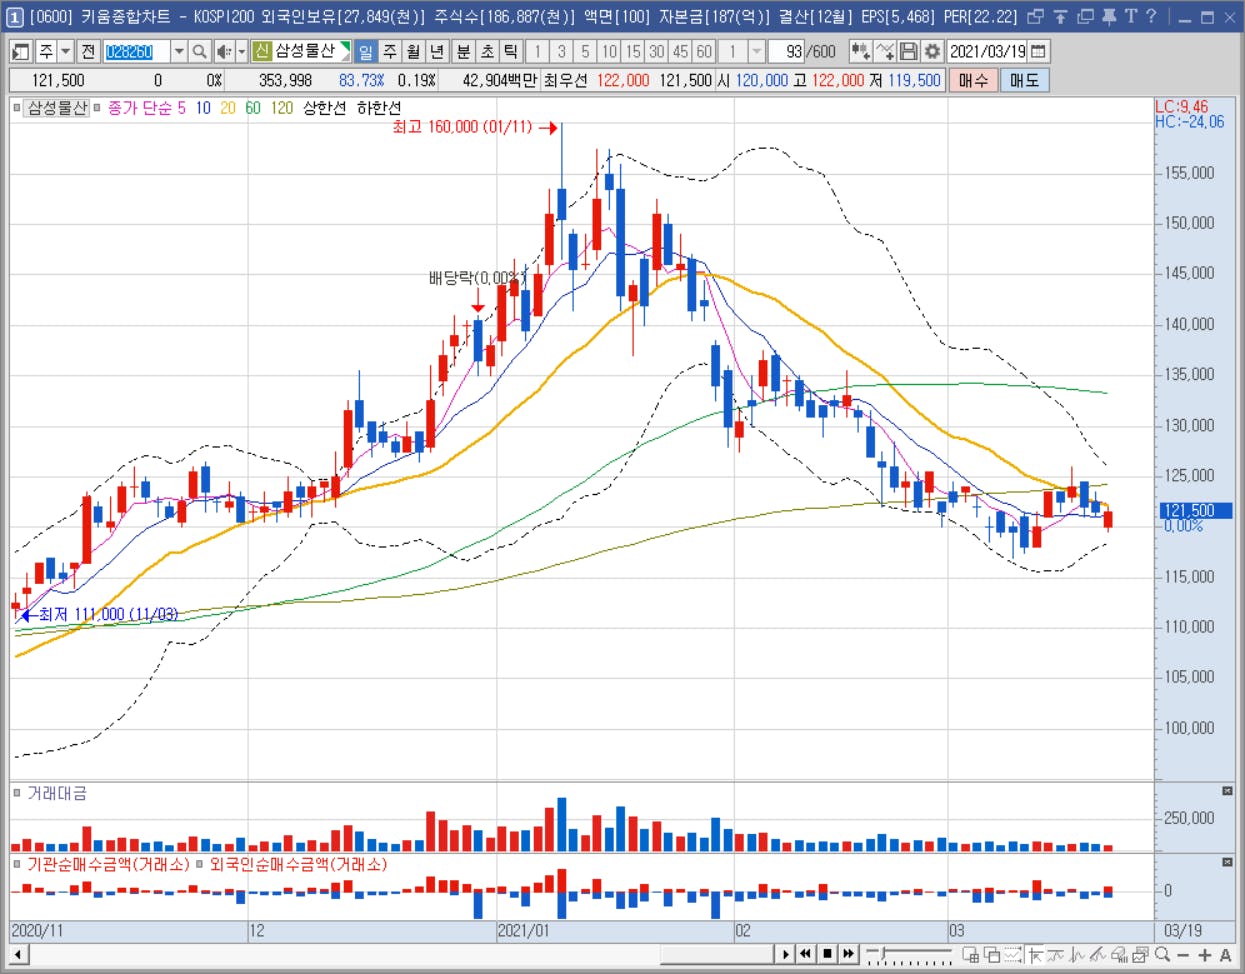Open chart settings gear icon

pos(932,51)
